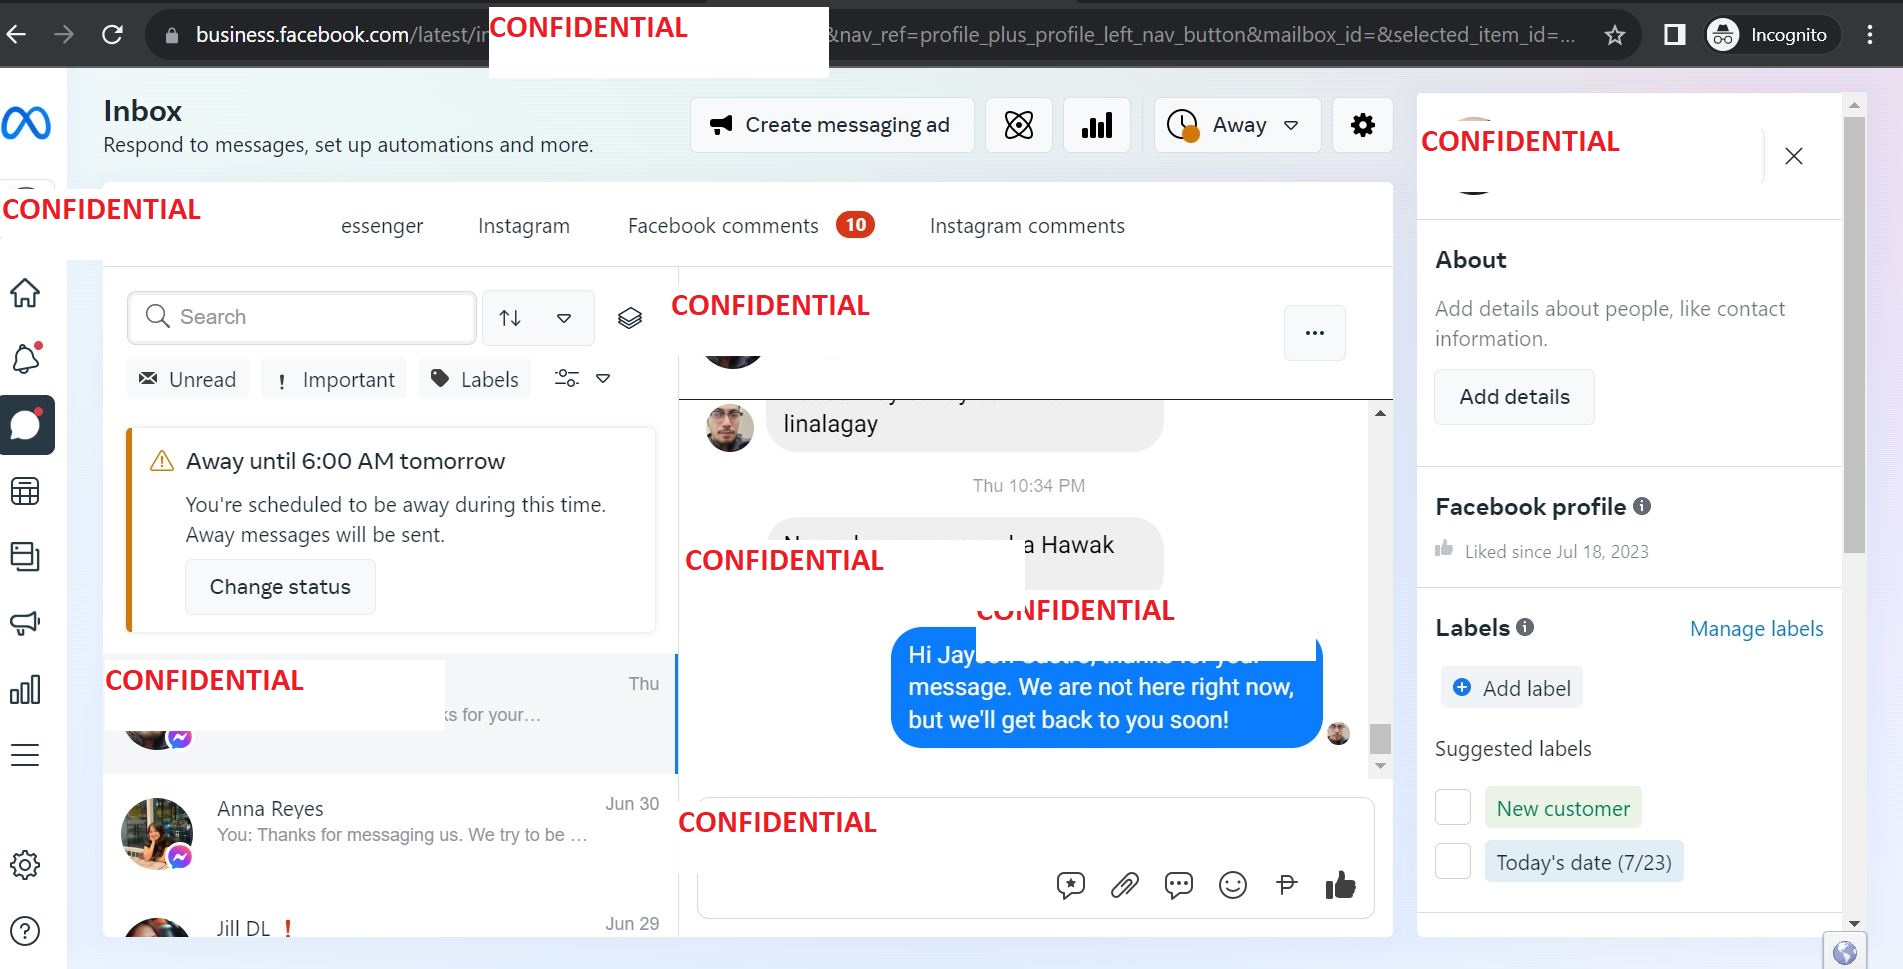
Task: Open the sort order arrows button
Action: coord(510,318)
